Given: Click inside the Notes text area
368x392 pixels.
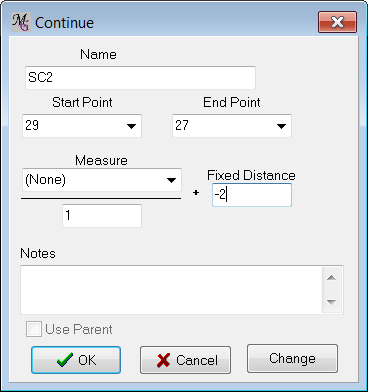Looking at the screenshot, I should click(x=171, y=290).
